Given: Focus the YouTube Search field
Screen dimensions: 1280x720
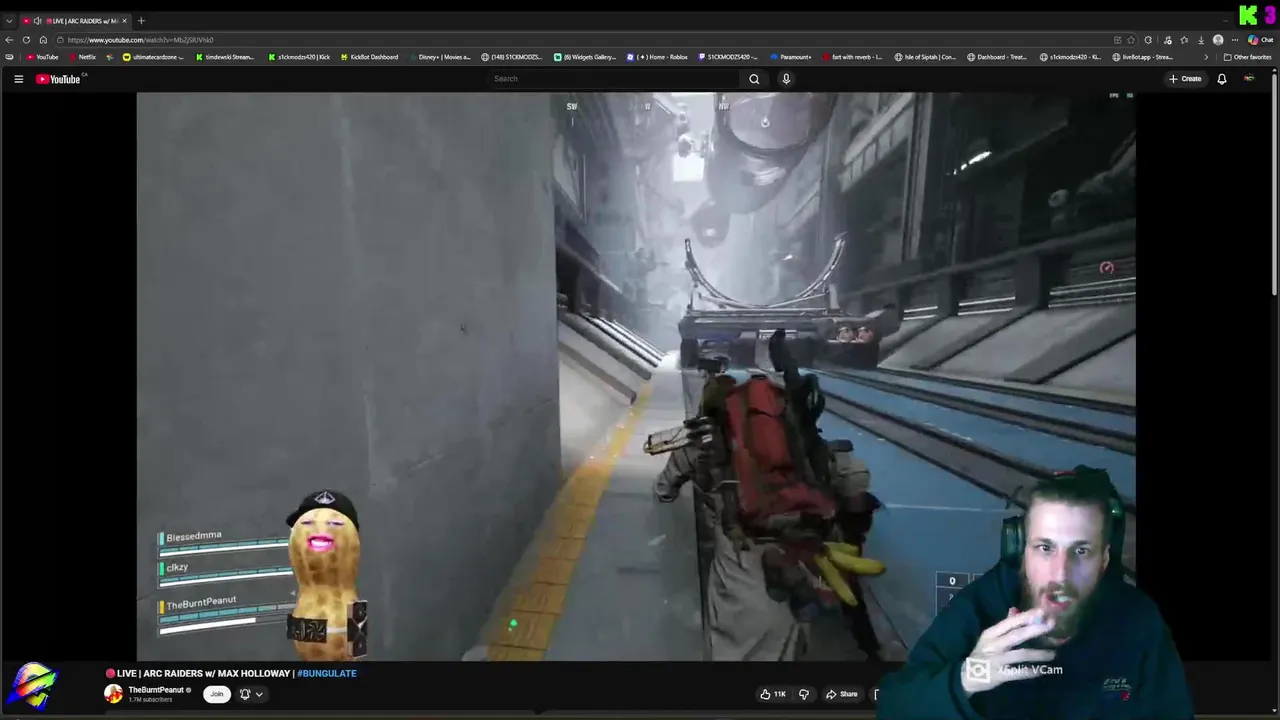Looking at the screenshot, I should (615, 79).
